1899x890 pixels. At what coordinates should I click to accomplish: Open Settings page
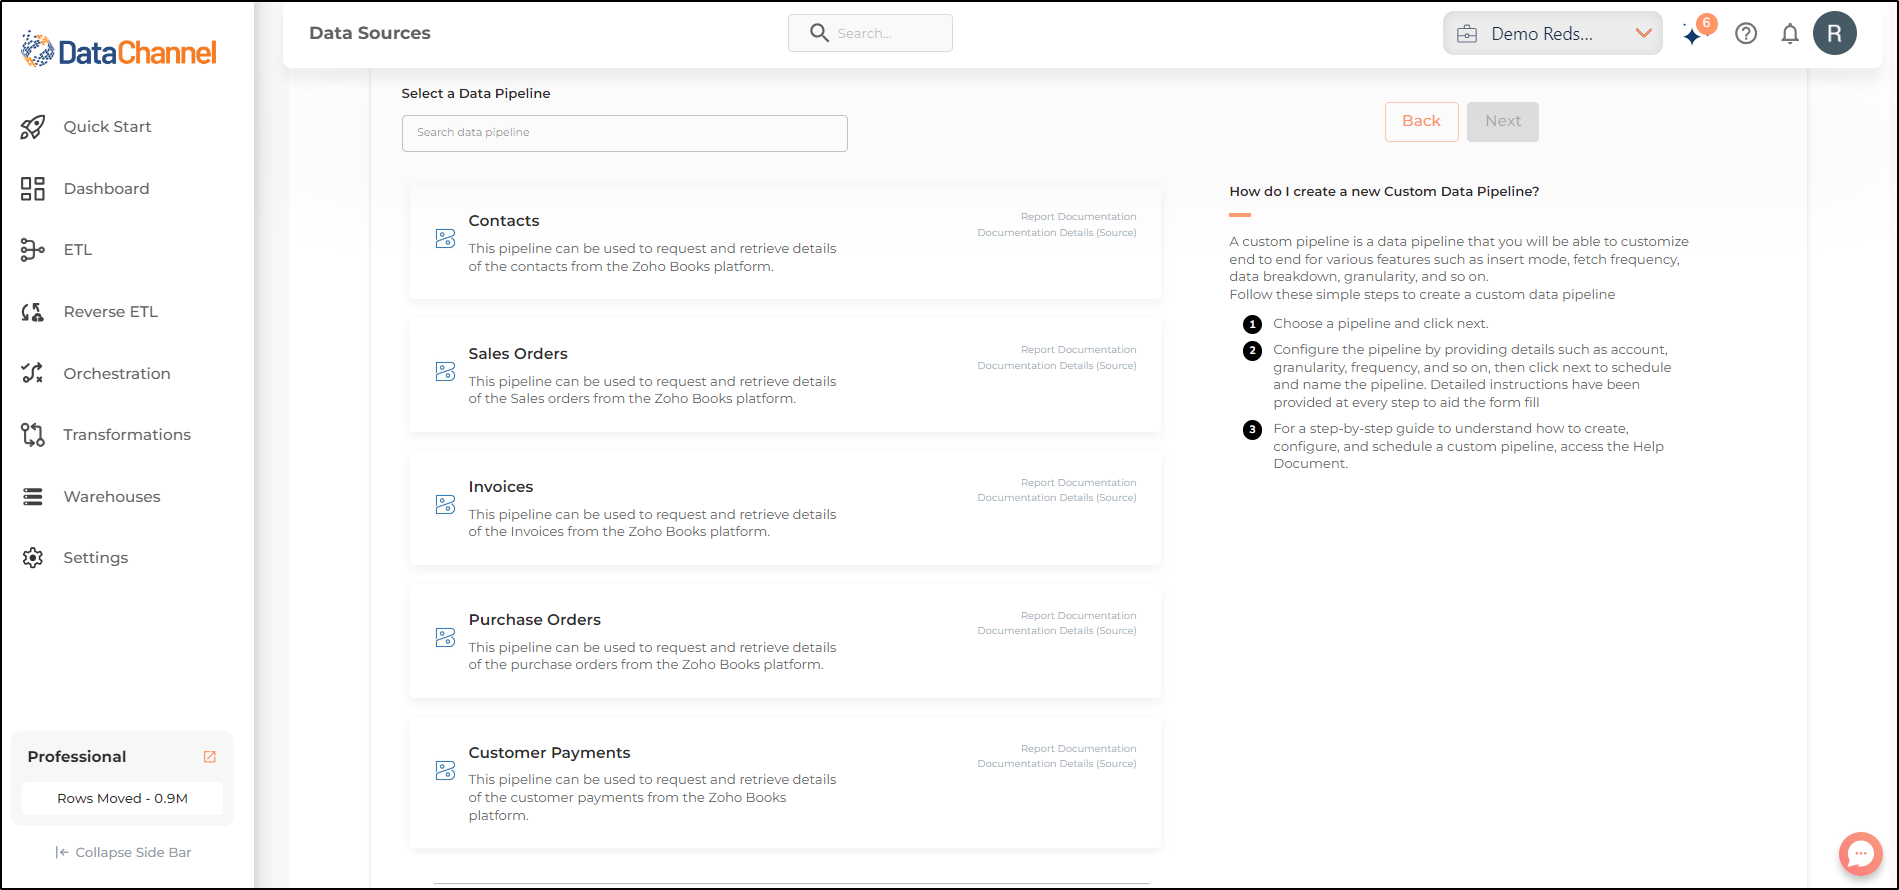coord(95,558)
